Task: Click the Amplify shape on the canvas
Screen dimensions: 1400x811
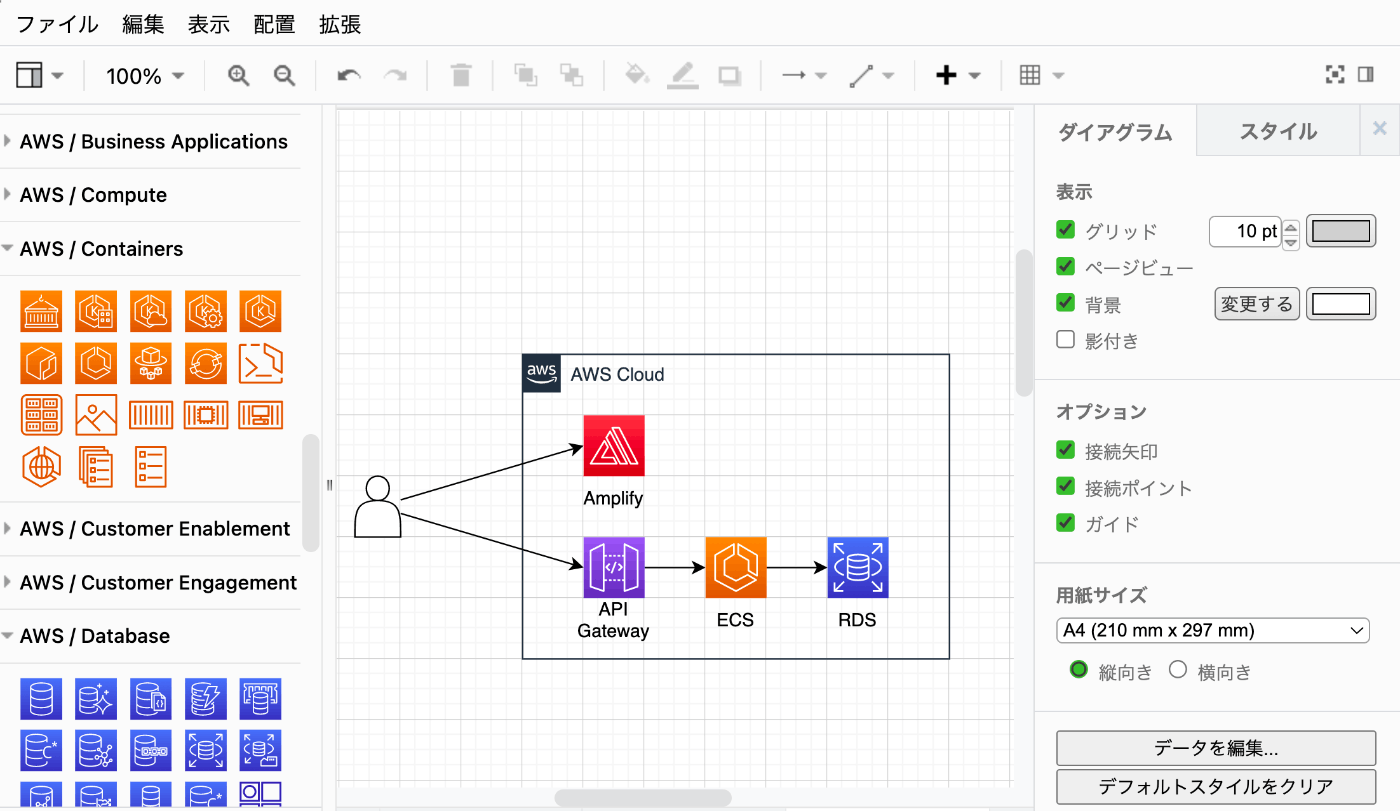Action: click(x=613, y=445)
